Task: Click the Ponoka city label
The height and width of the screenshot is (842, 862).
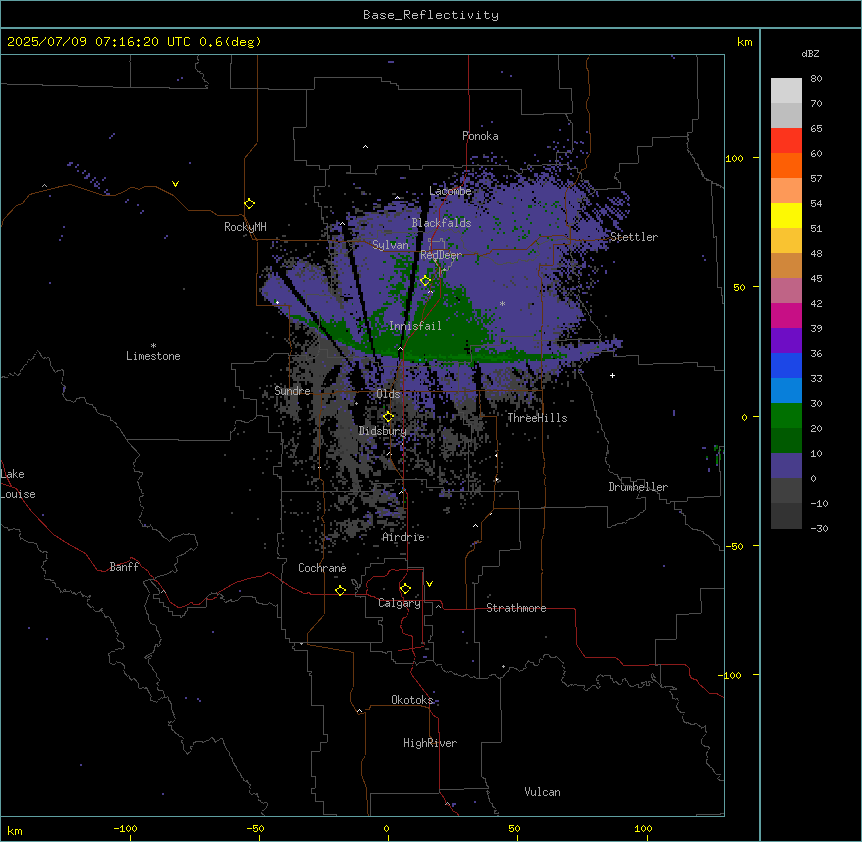Action: pos(480,136)
